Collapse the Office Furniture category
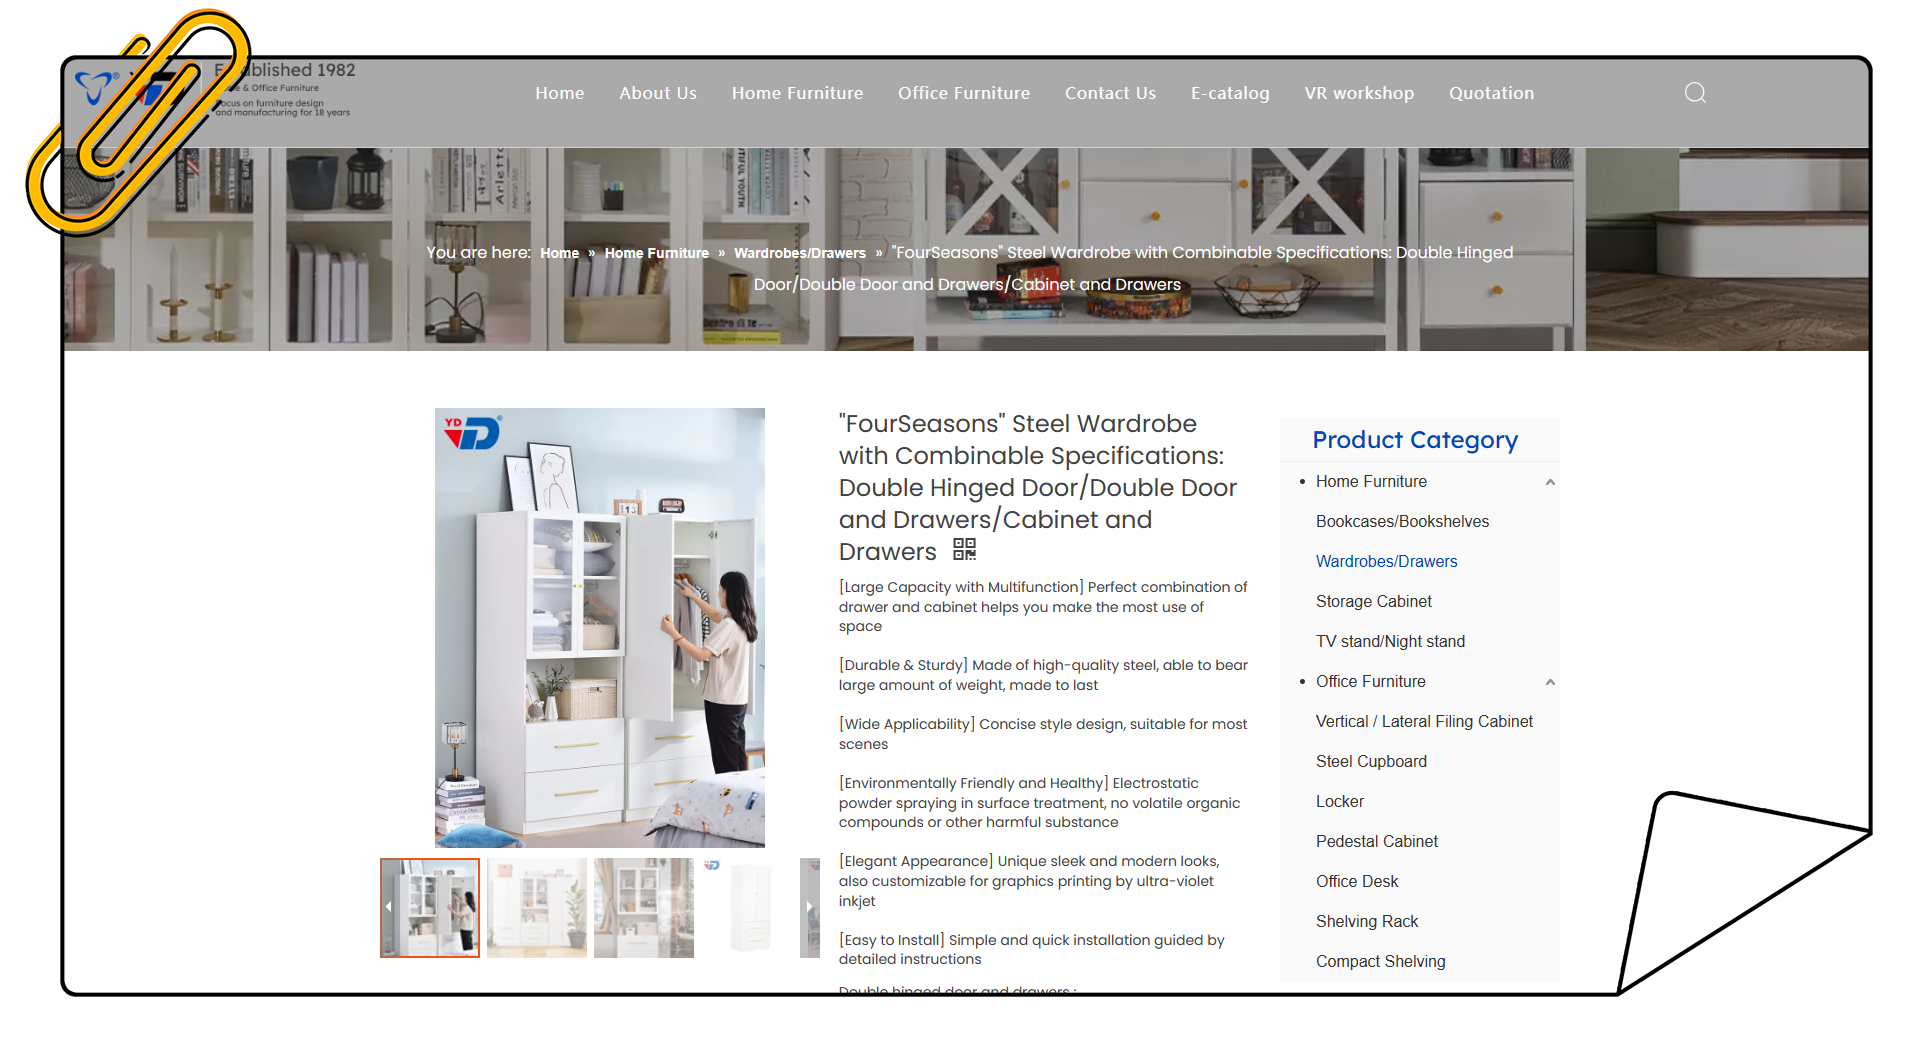 1549,682
